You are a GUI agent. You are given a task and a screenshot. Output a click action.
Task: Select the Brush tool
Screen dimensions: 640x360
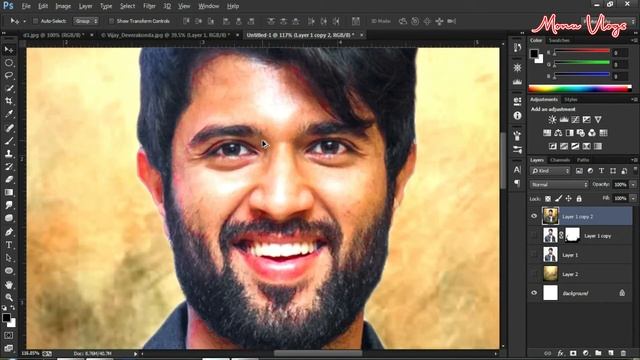9,141
